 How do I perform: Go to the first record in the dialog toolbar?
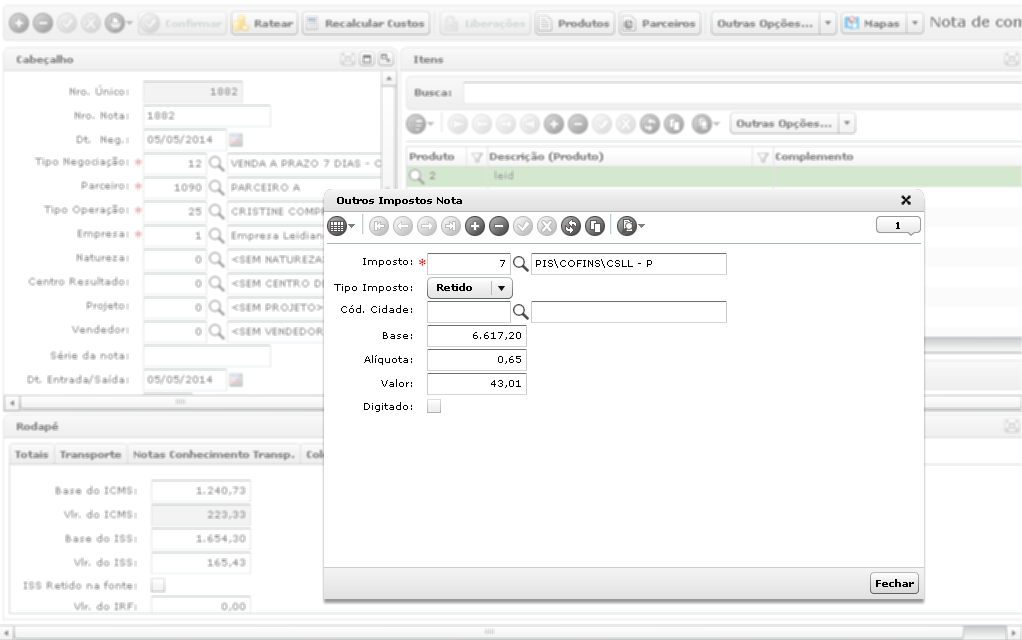tap(379, 226)
